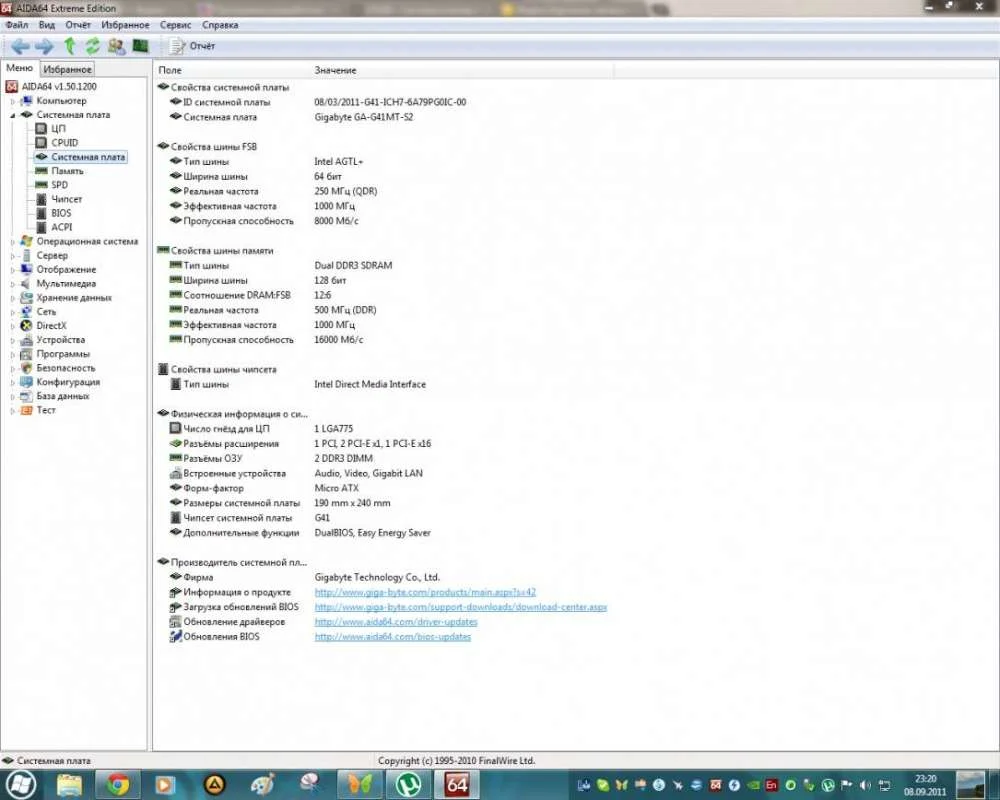Screen dimensions: 1000x800
Task: Switch to the Избранное tab in side panel
Action: (68, 70)
